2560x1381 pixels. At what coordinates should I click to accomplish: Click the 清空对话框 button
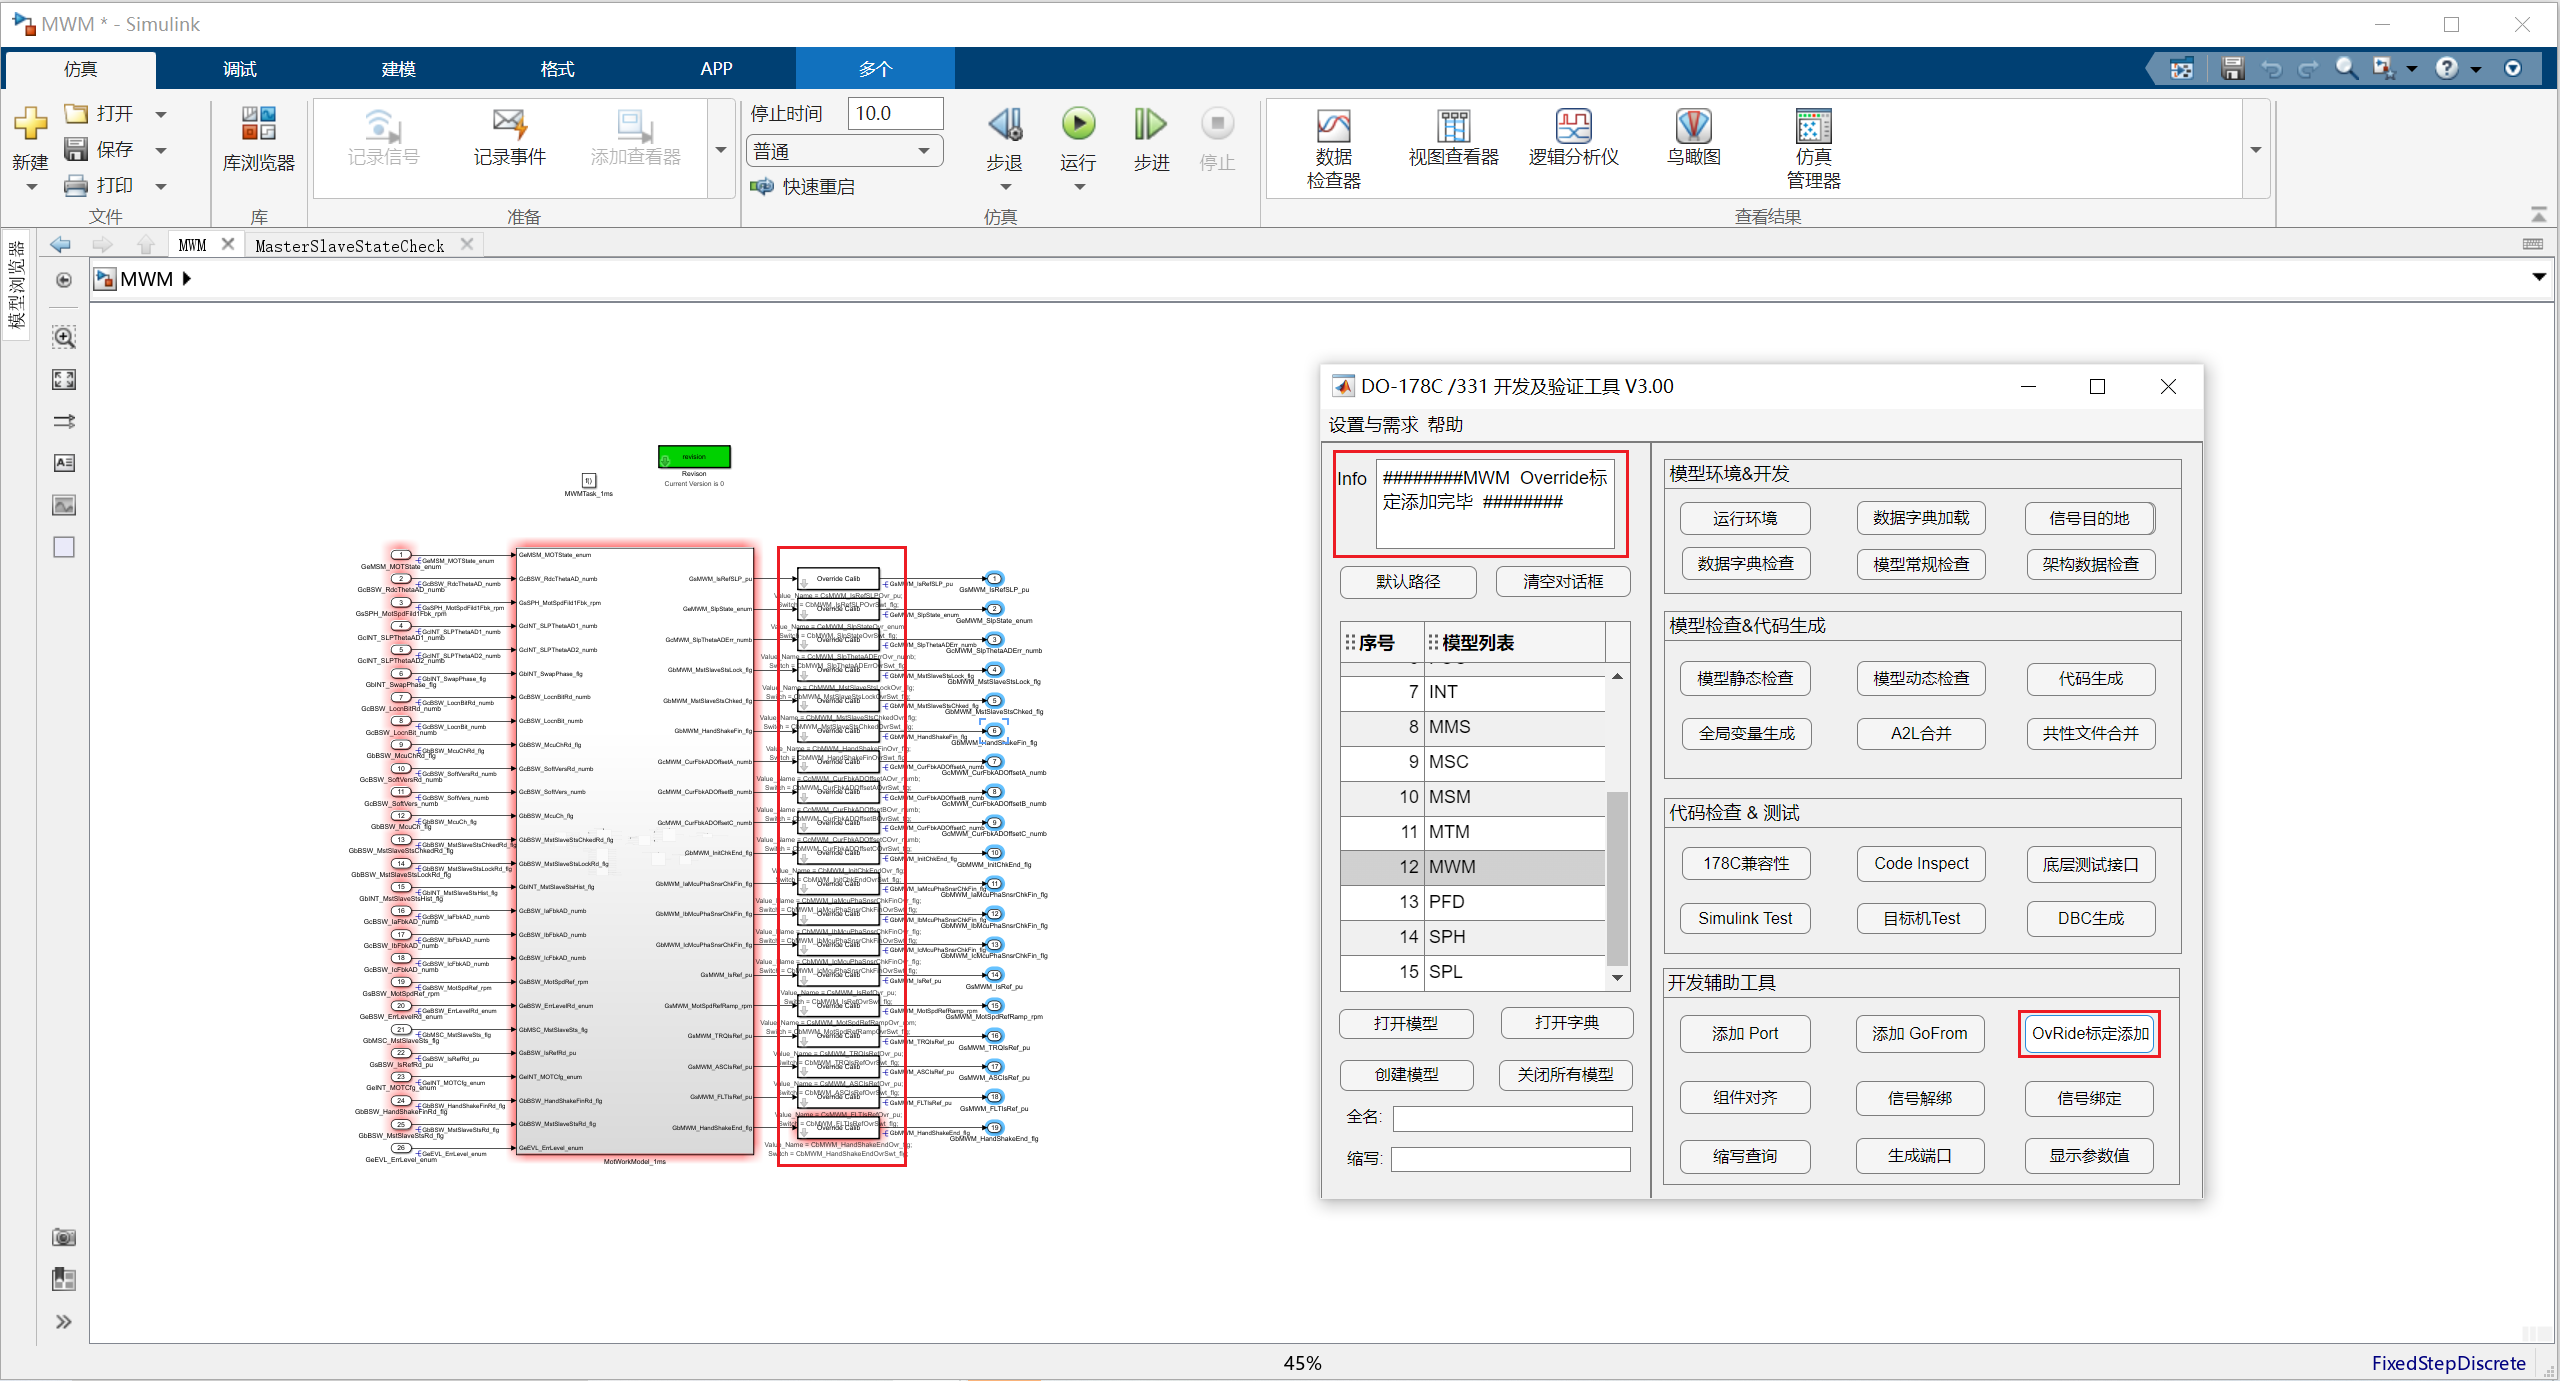tap(1562, 582)
